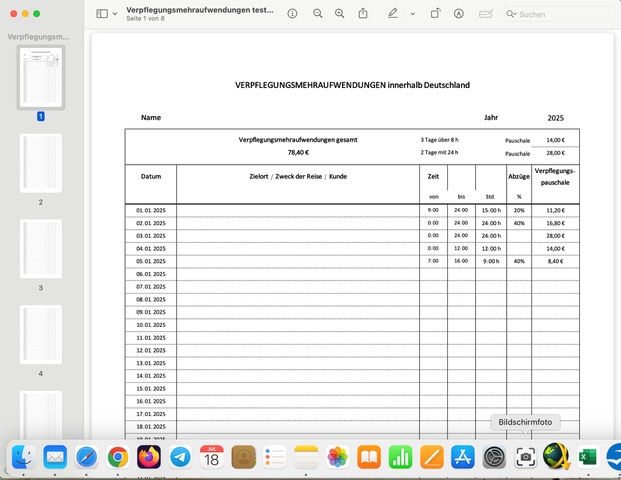Click the total amount 78,40 €
This screenshot has height=480, width=621.
298,152
